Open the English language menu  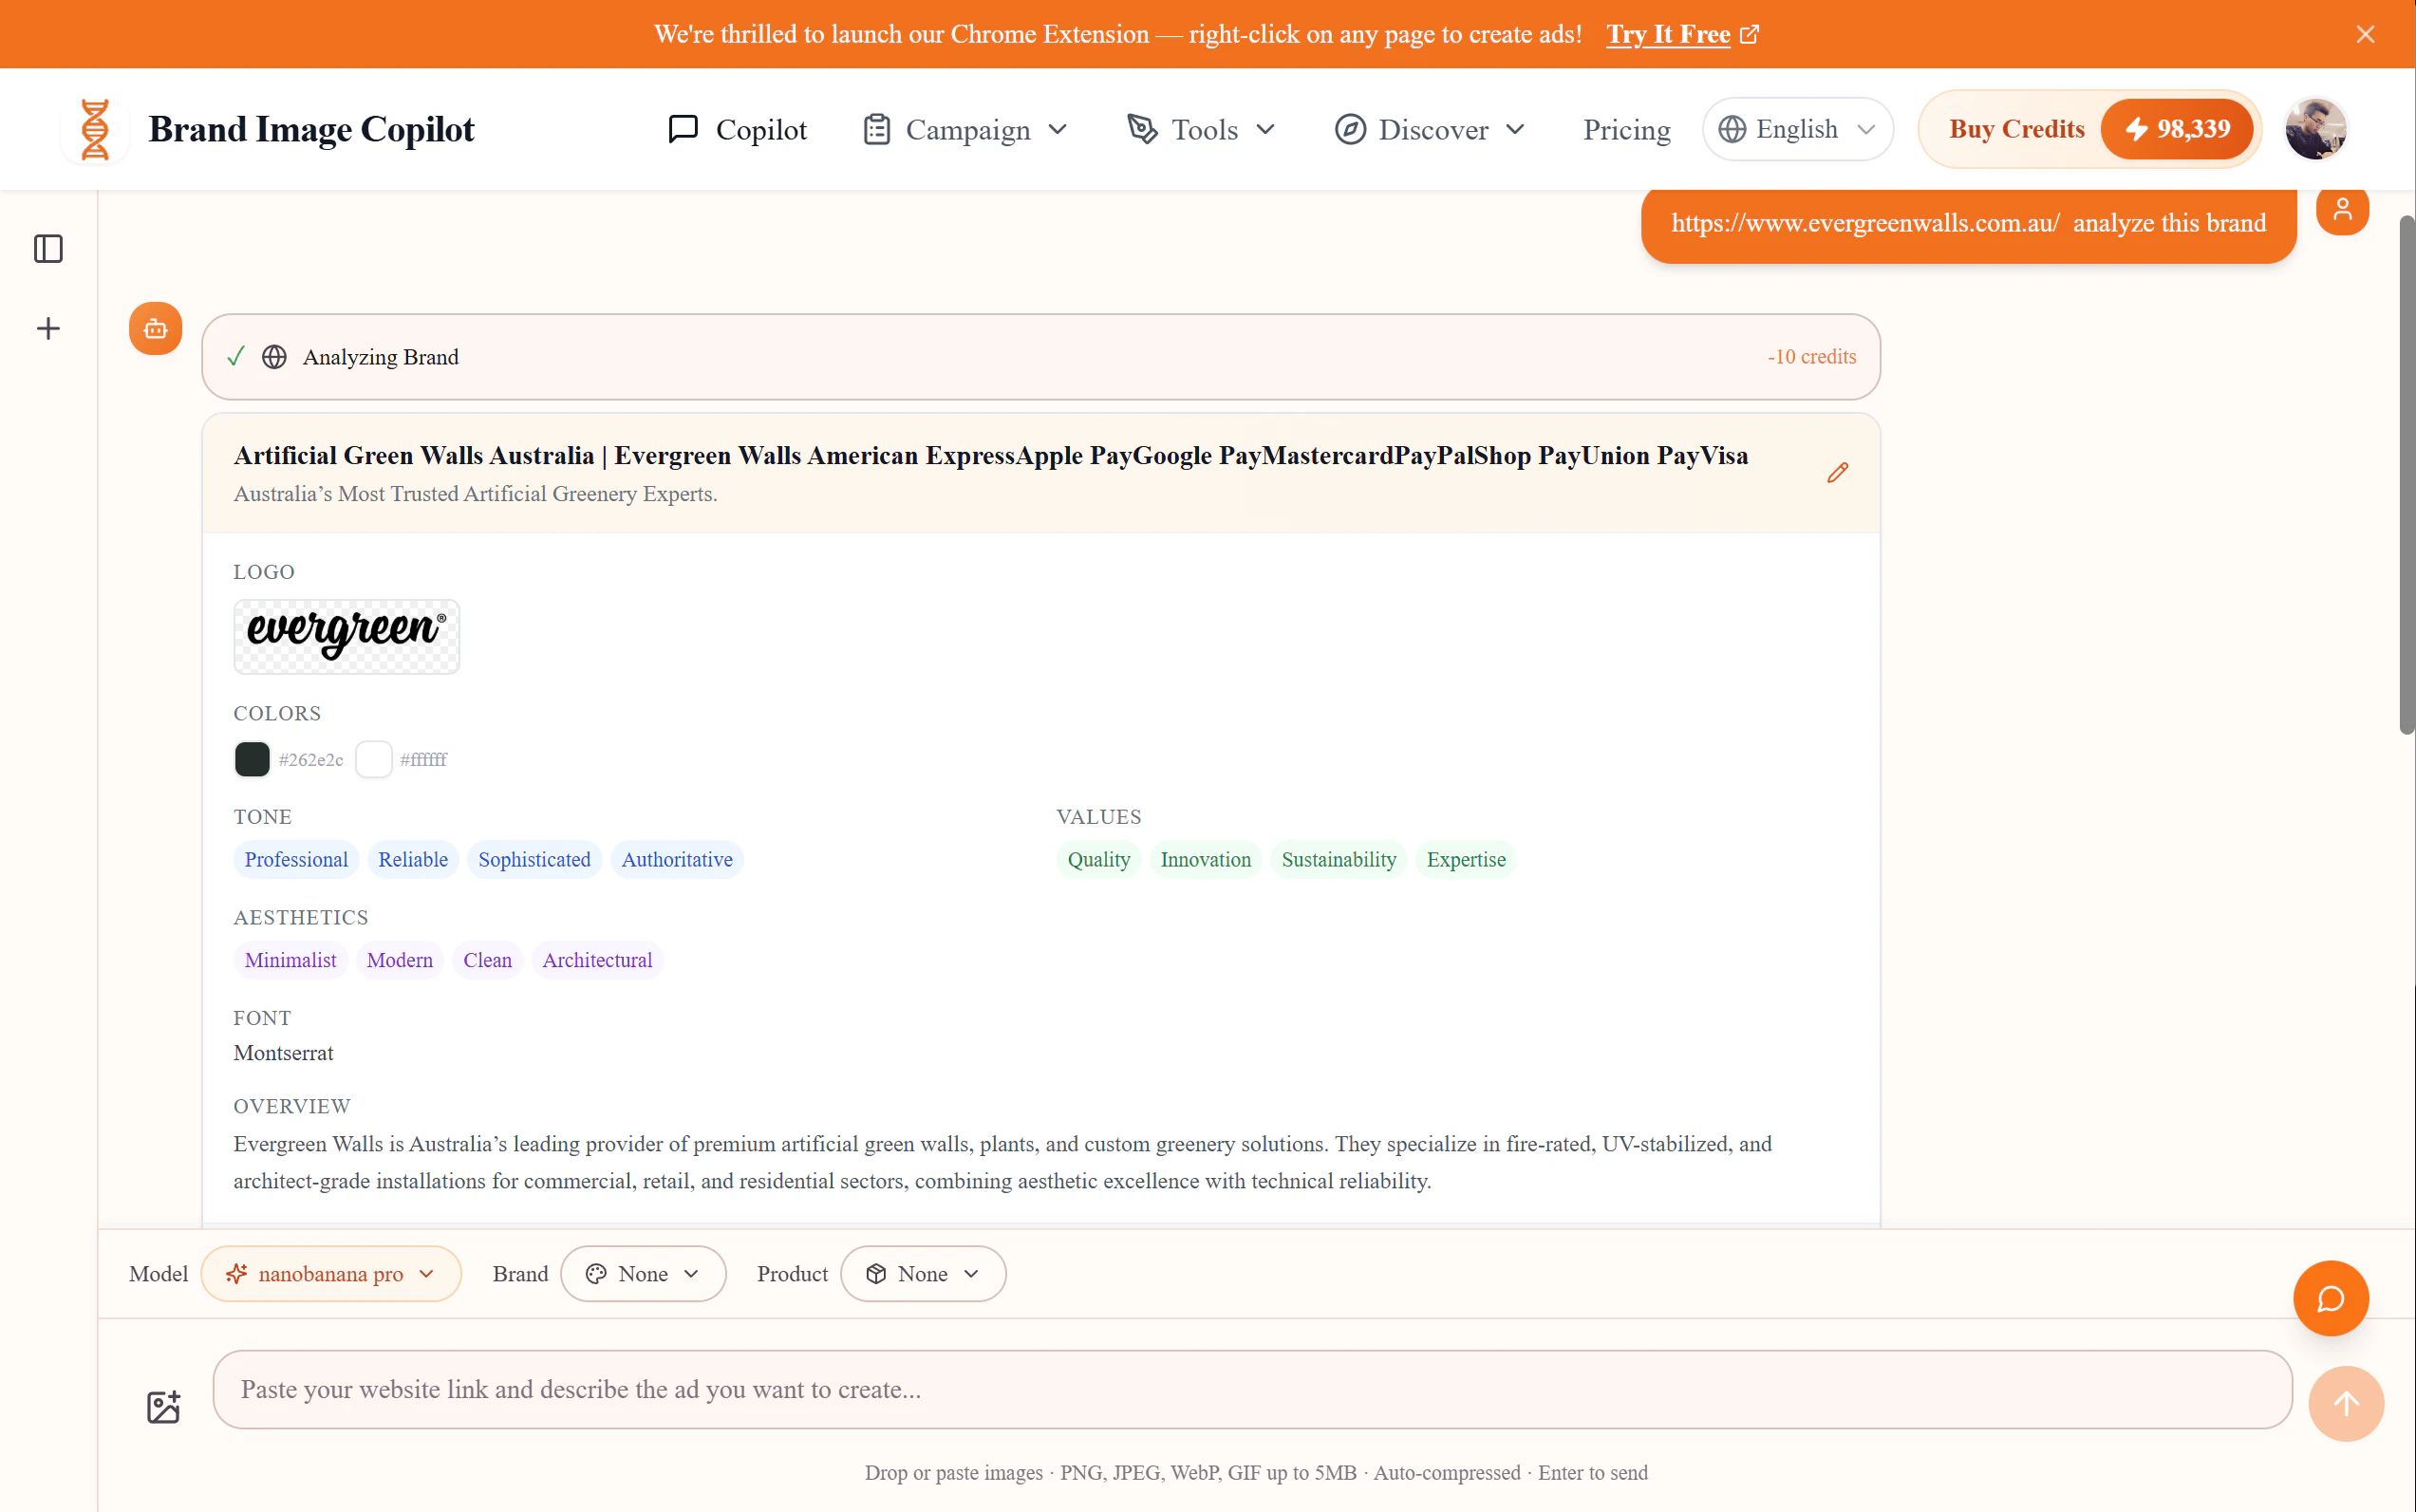(1796, 128)
